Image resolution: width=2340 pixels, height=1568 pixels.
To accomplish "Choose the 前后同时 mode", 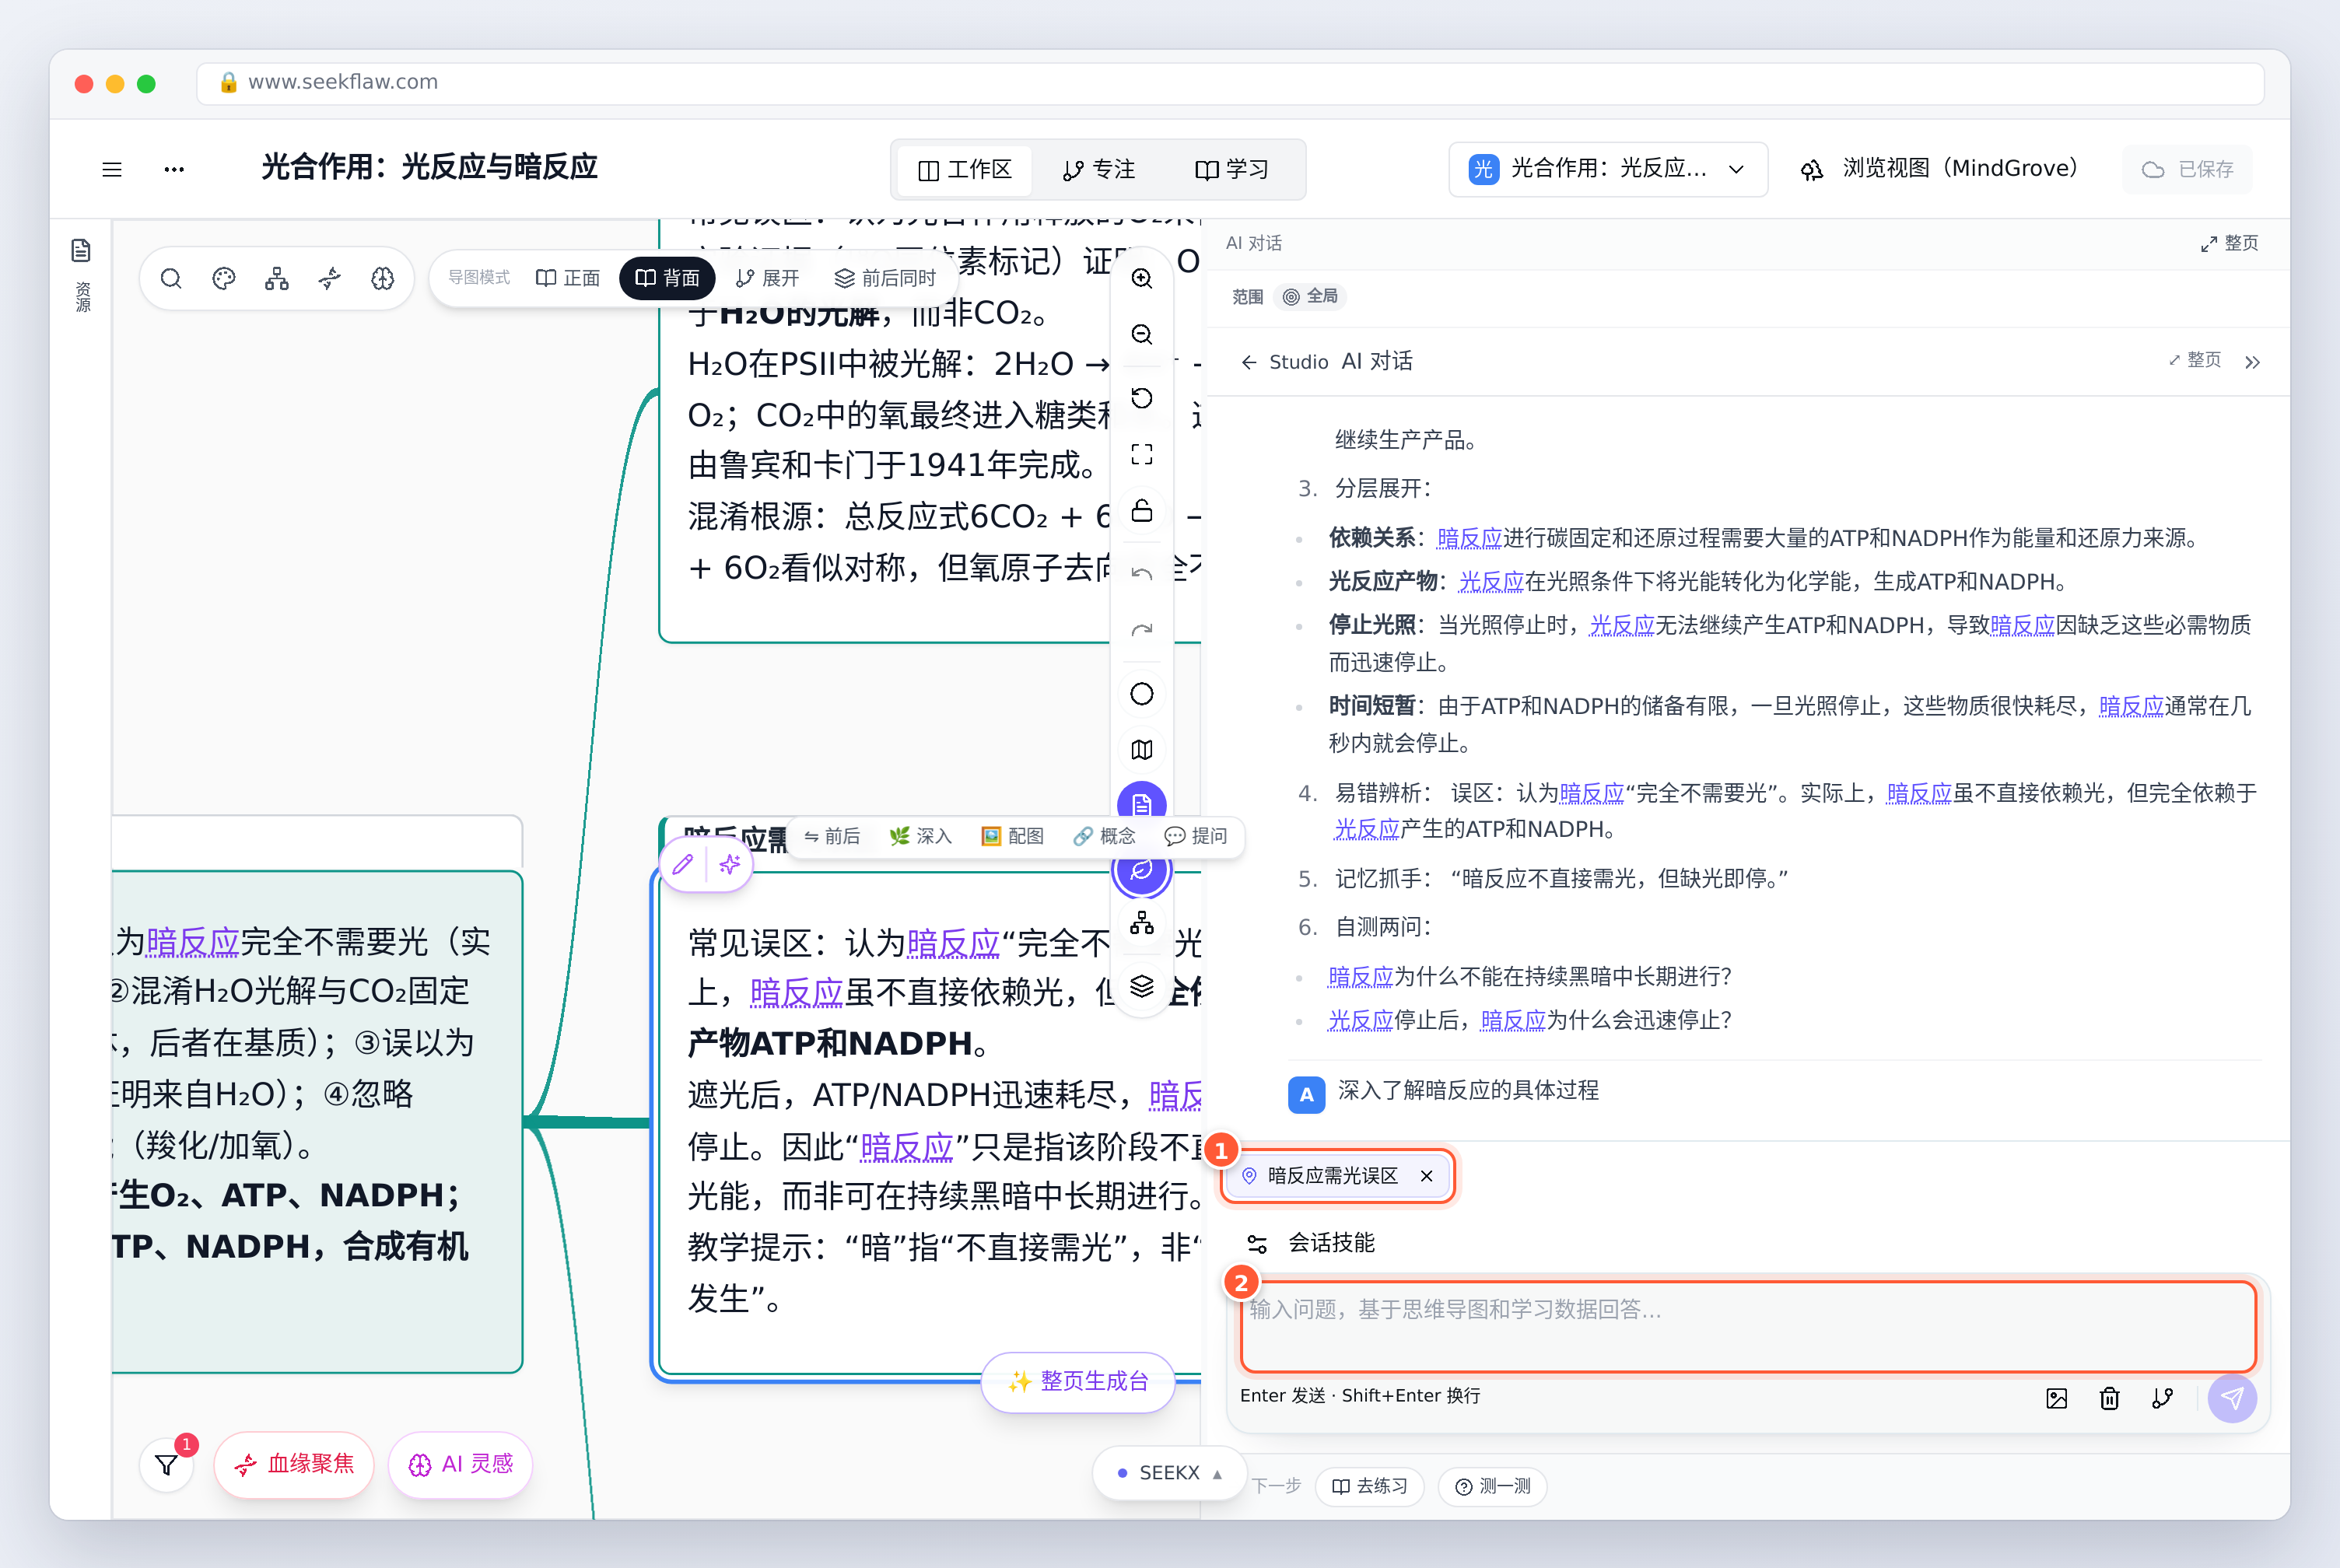I will 885,278.
